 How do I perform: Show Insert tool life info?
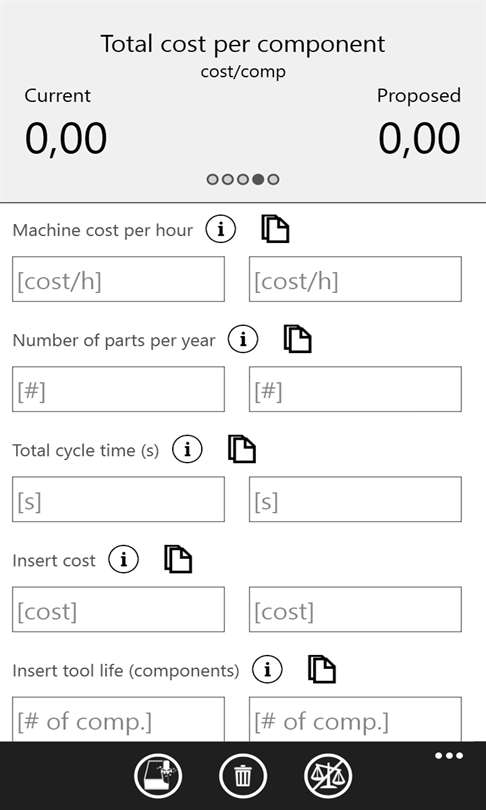(268, 670)
